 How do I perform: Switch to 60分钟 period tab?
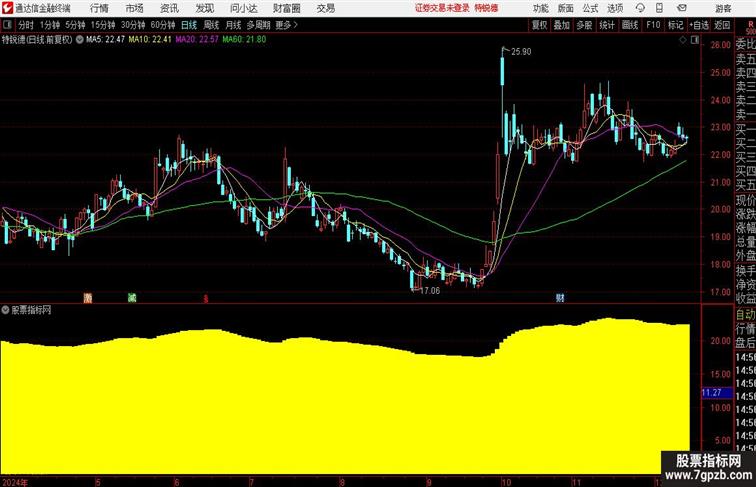pyautogui.click(x=163, y=25)
